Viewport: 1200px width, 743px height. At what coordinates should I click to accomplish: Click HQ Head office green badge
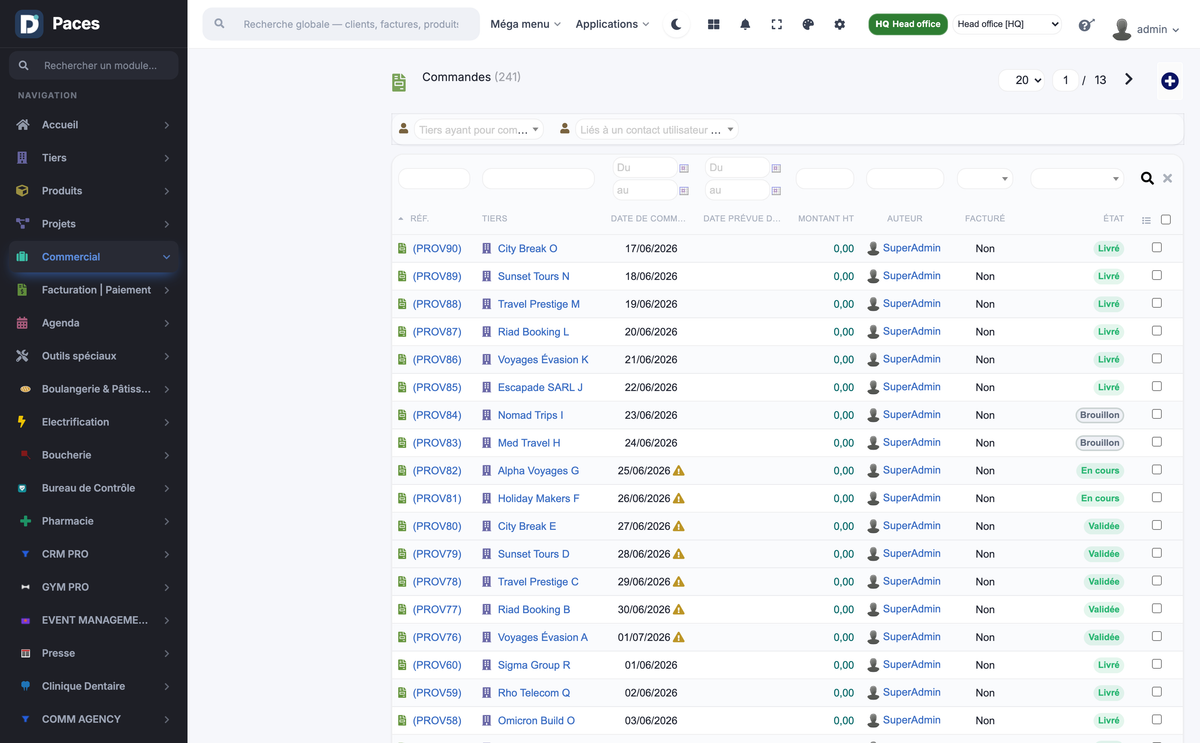click(908, 24)
